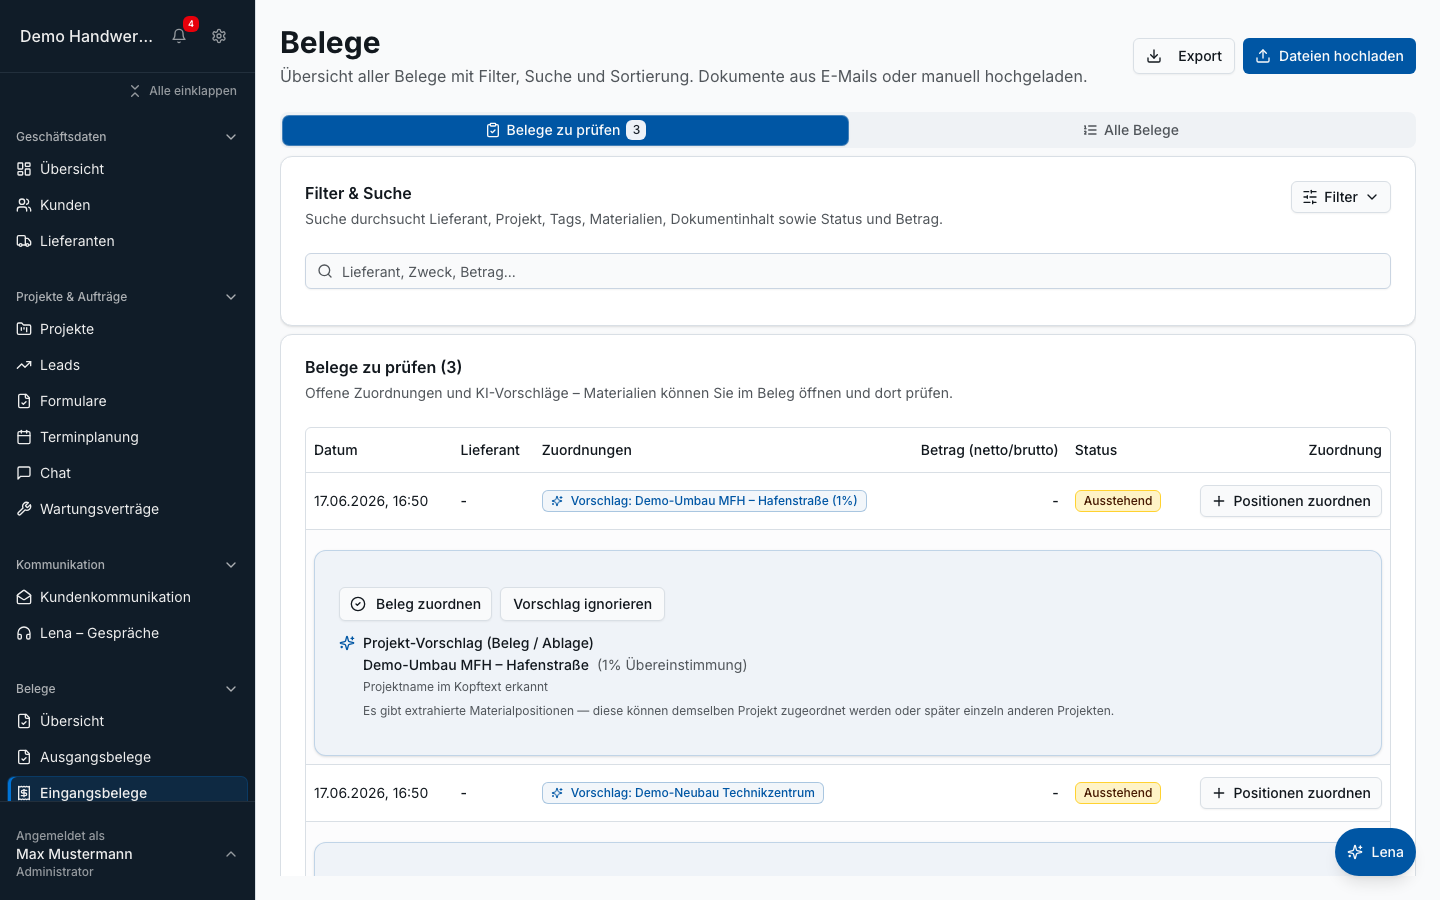The width and height of the screenshot is (1440, 900).
Task: Click the Ausgangsbelege icon
Action: point(24,757)
